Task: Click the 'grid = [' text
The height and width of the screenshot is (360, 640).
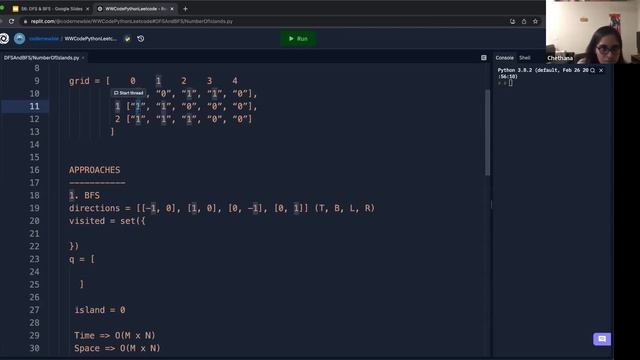Action: tap(89, 81)
